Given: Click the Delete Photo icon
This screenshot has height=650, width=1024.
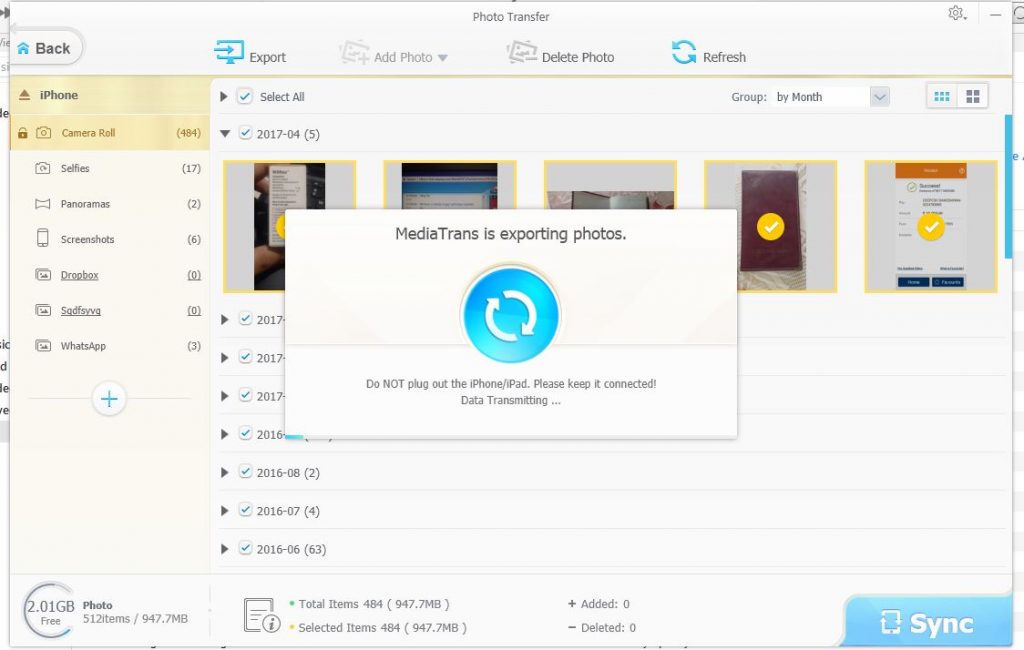Looking at the screenshot, I should (521, 54).
